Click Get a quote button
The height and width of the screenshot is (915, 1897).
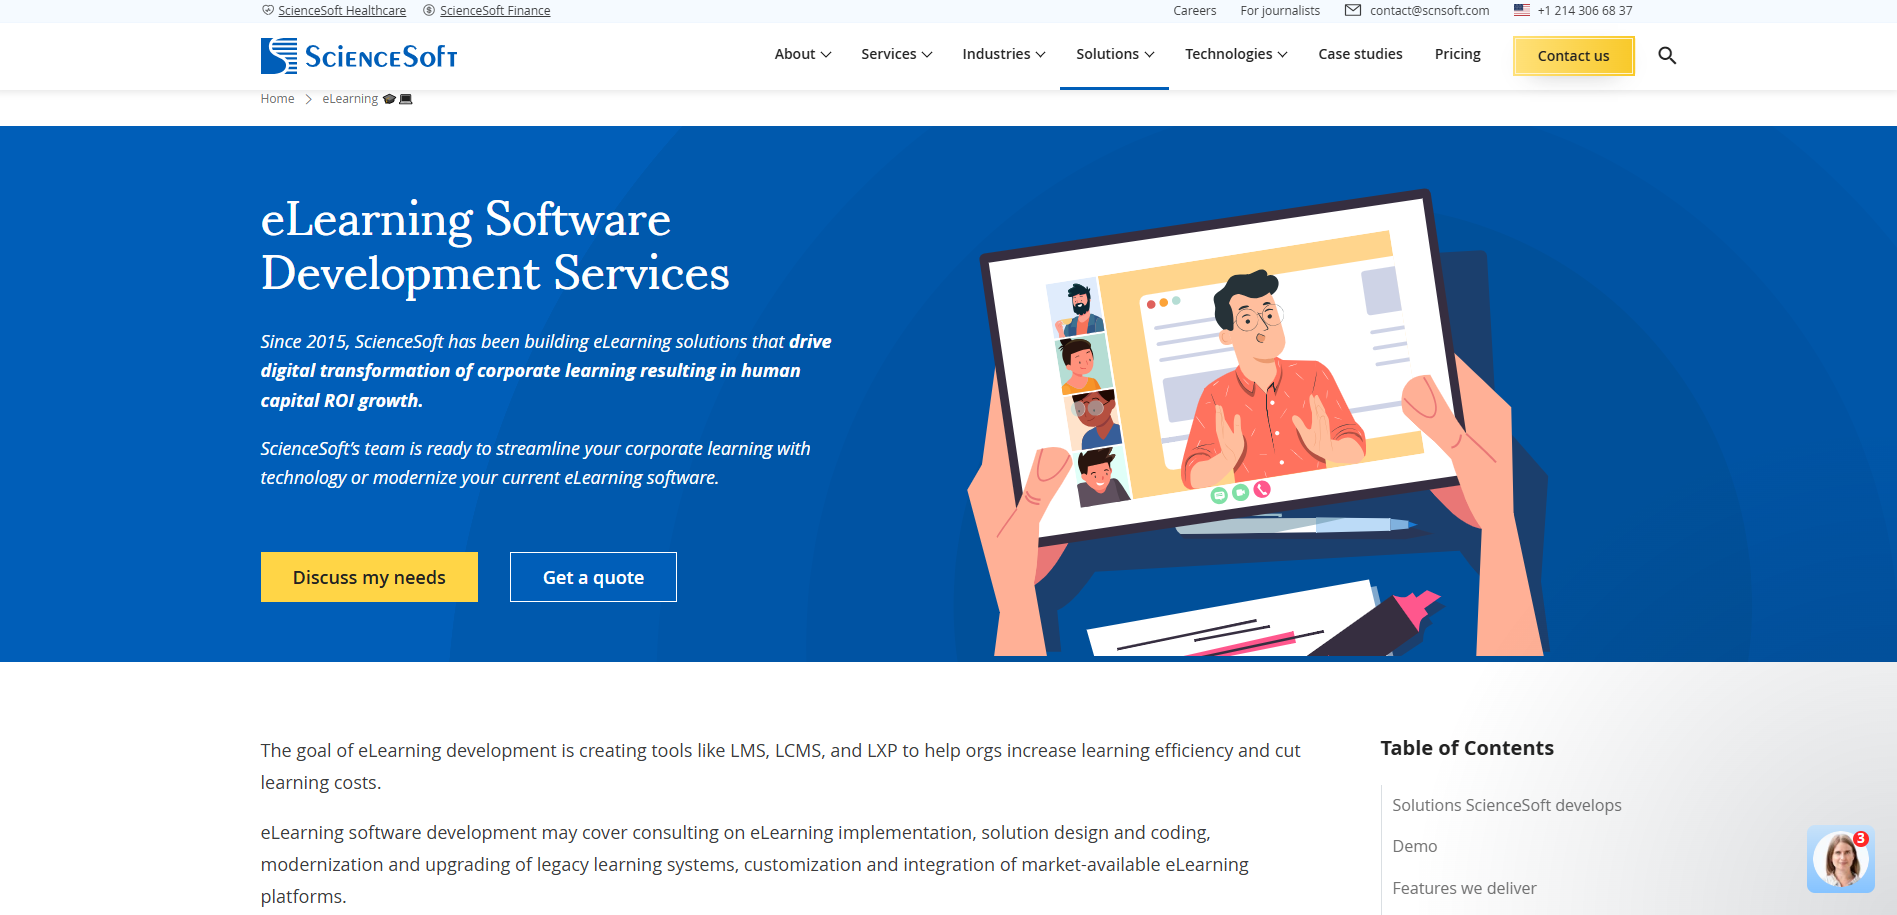coord(593,577)
